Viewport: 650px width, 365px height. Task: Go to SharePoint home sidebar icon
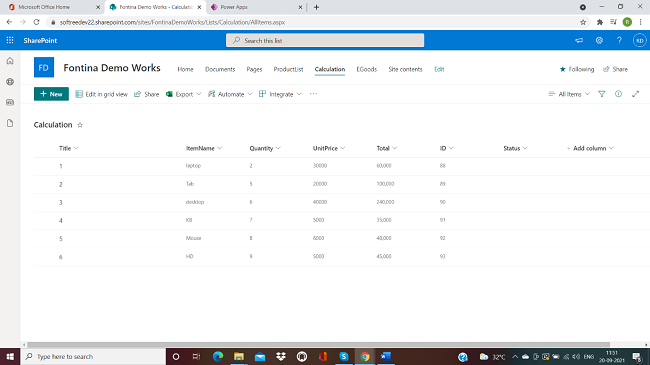[10, 61]
